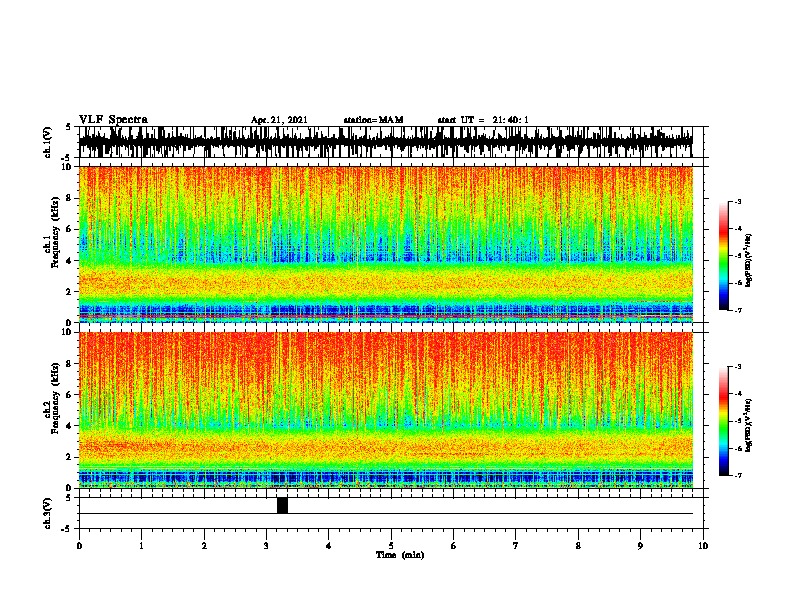The image size is (792, 612).
Task: Click time axis tick label '0'
Action: coord(79,546)
